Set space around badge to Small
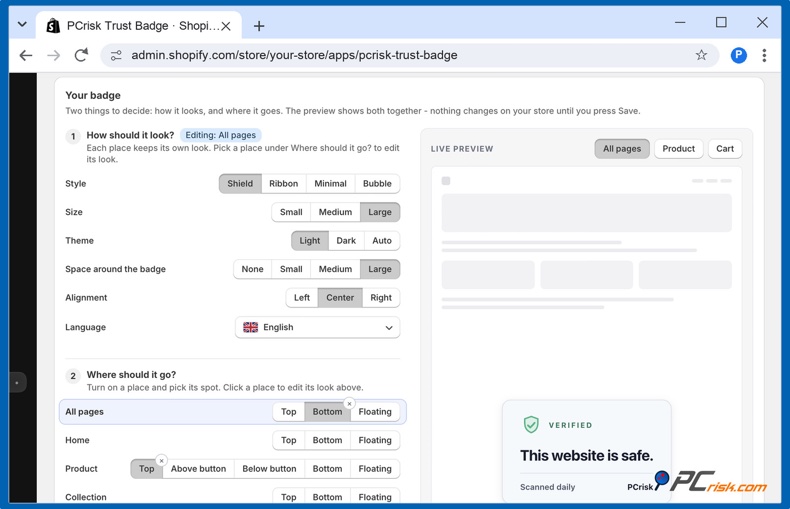This screenshot has width=790, height=509. [291, 269]
